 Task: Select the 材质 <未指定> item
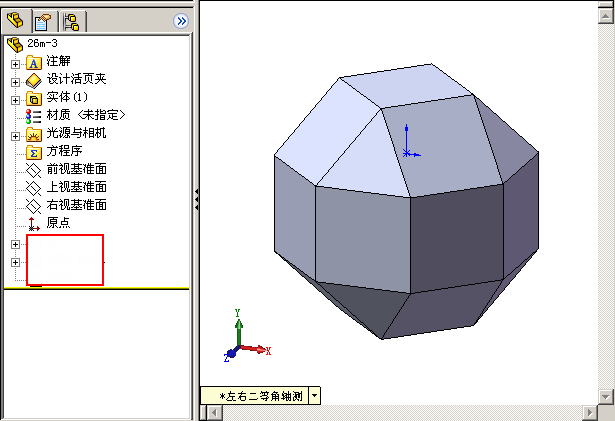point(86,115)
